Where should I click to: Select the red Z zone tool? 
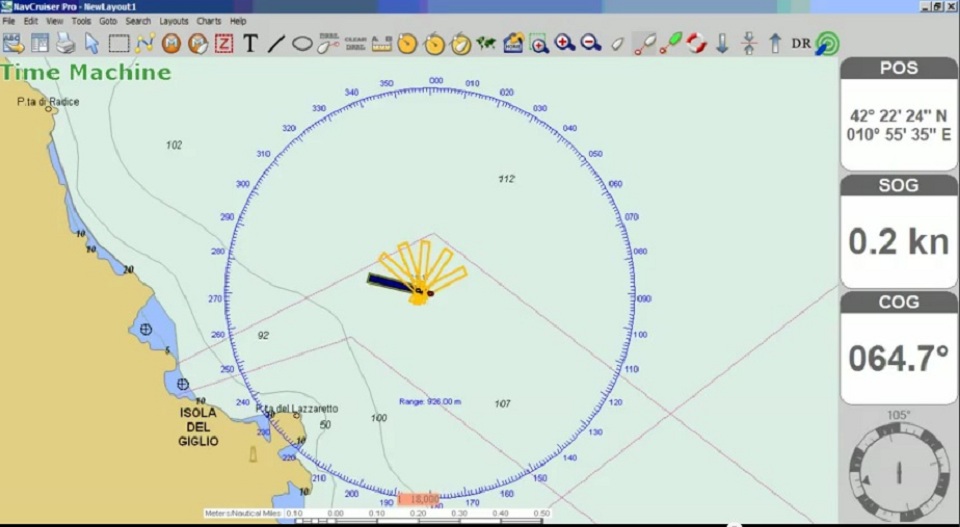224,43
